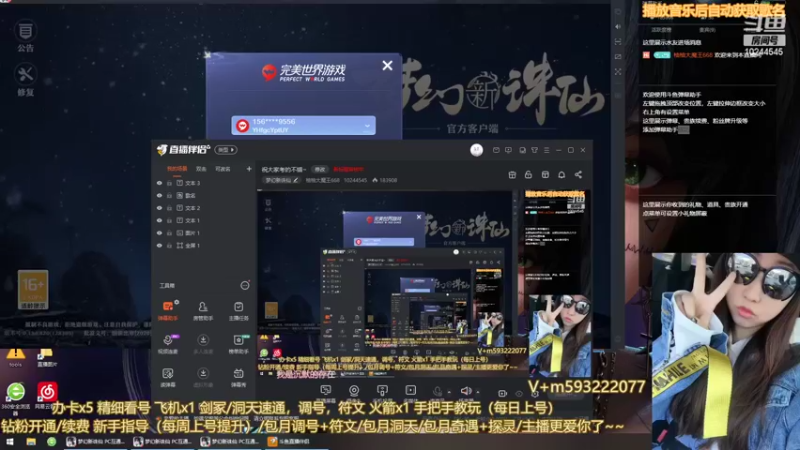Open the Windows Start menu
The height and width of the screenshot is (450, 800).
(10, 442)
